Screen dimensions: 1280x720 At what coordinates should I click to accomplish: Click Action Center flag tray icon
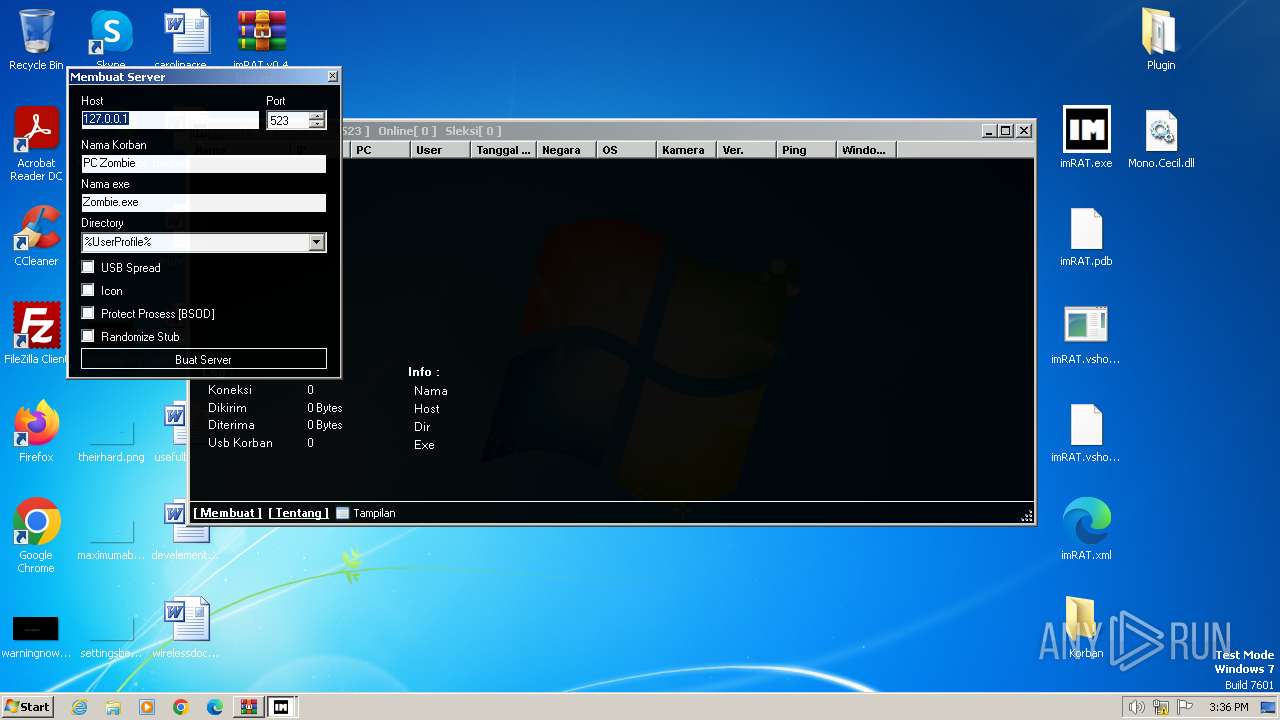point(1185,707)
